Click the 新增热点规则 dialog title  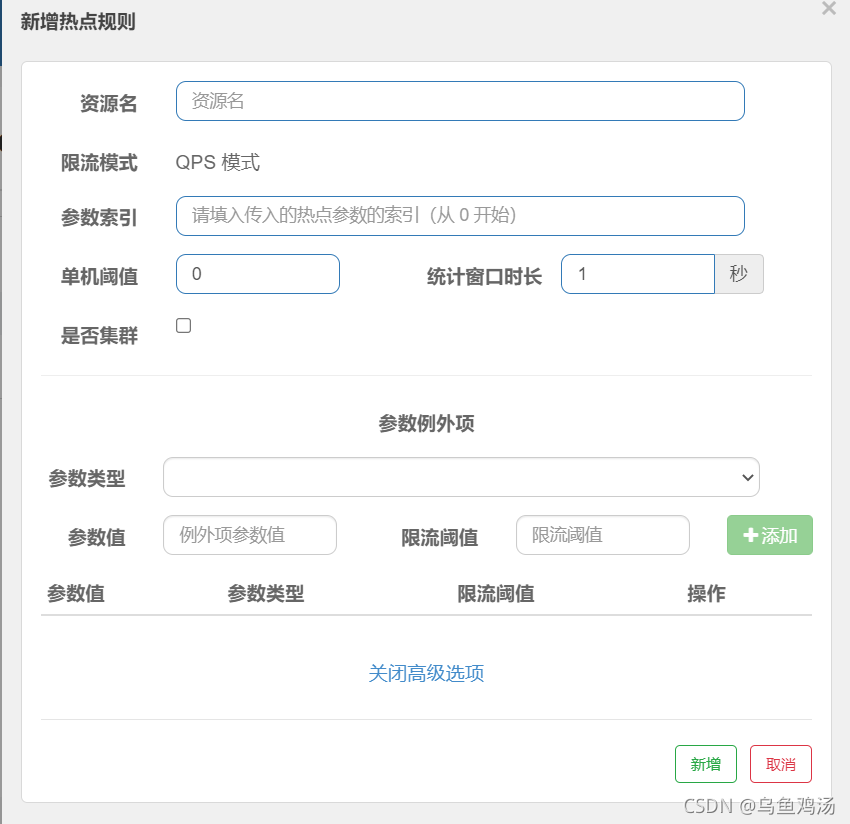78,22
